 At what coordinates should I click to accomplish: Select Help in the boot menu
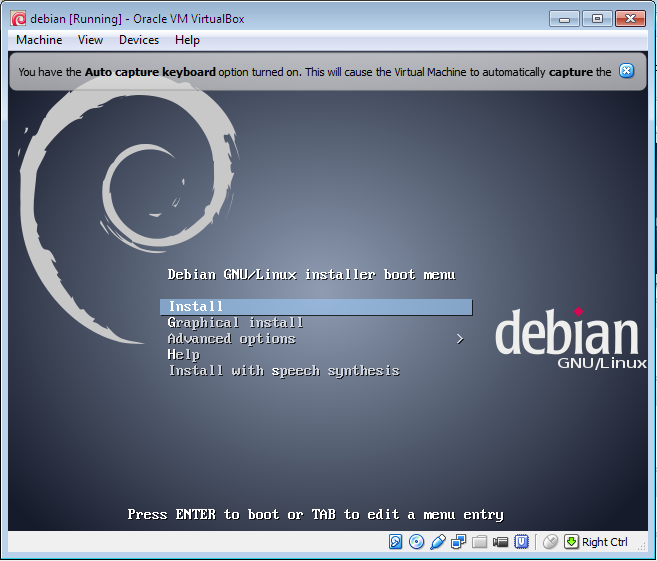(x=184, y=354)
